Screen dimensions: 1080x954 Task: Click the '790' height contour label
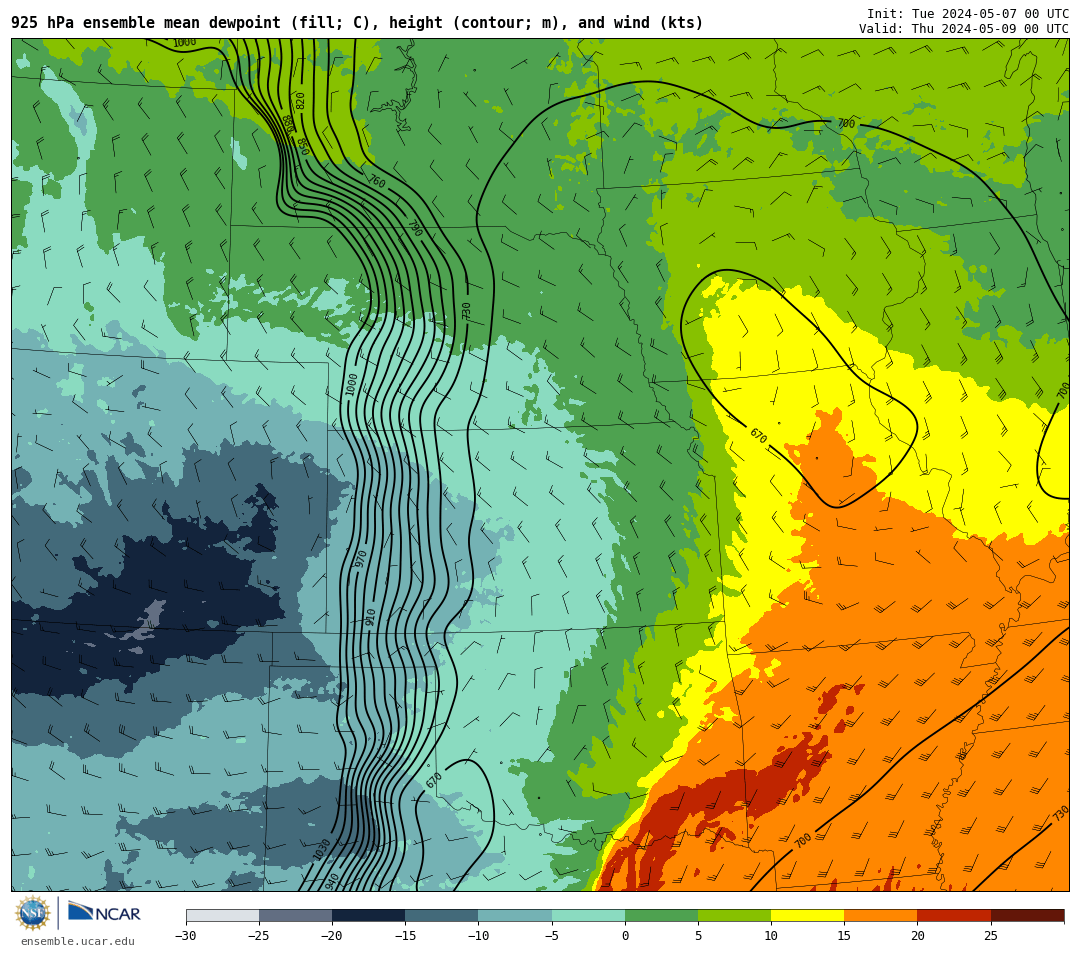415,228
